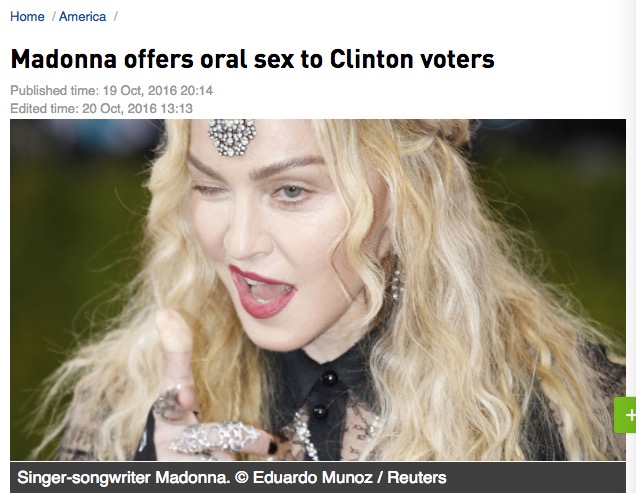Click the Published time line
This screenshot has width=636, height=493.
click(112, 90)
